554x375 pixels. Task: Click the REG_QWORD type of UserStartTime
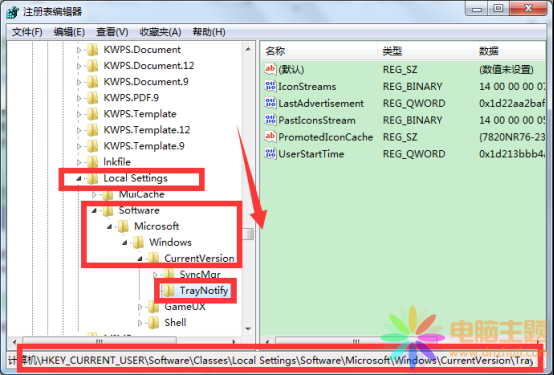pyautogui.click(x=414, y=154)
